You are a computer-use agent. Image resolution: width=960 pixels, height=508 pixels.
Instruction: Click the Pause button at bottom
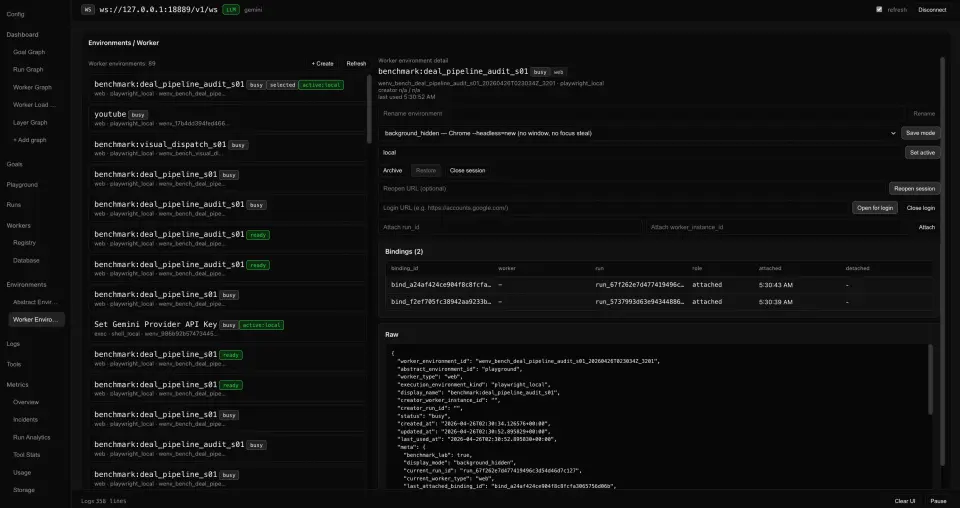938,501
